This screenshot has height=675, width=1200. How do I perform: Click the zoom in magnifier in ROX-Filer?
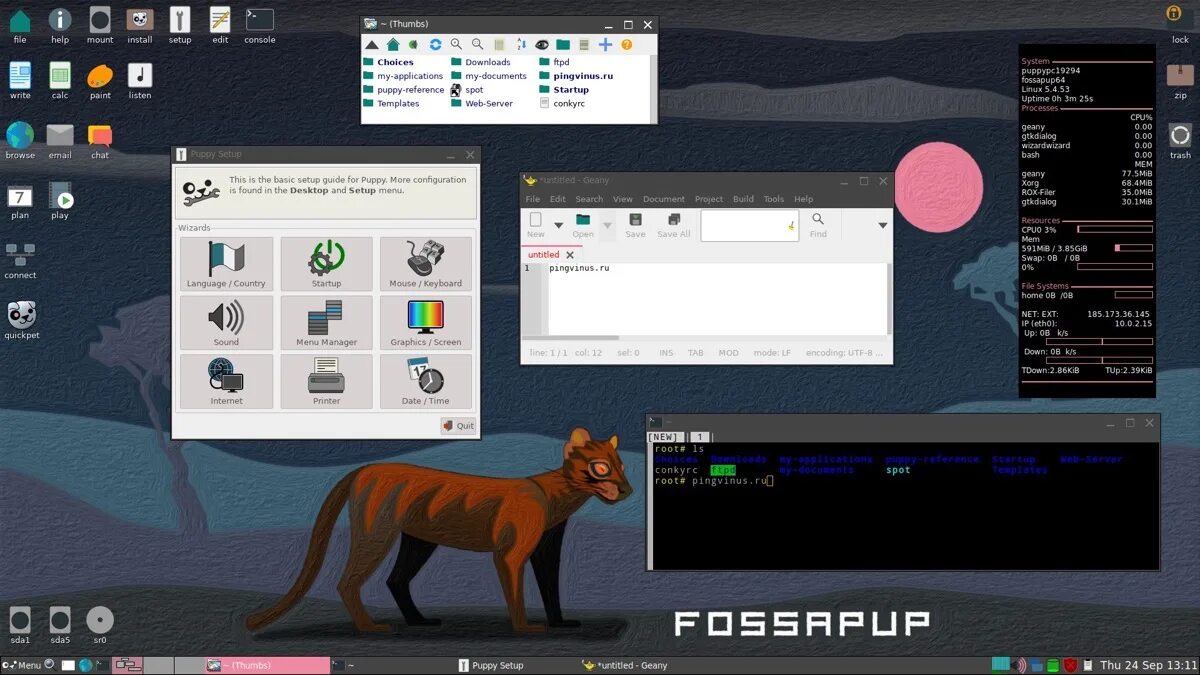456,45
